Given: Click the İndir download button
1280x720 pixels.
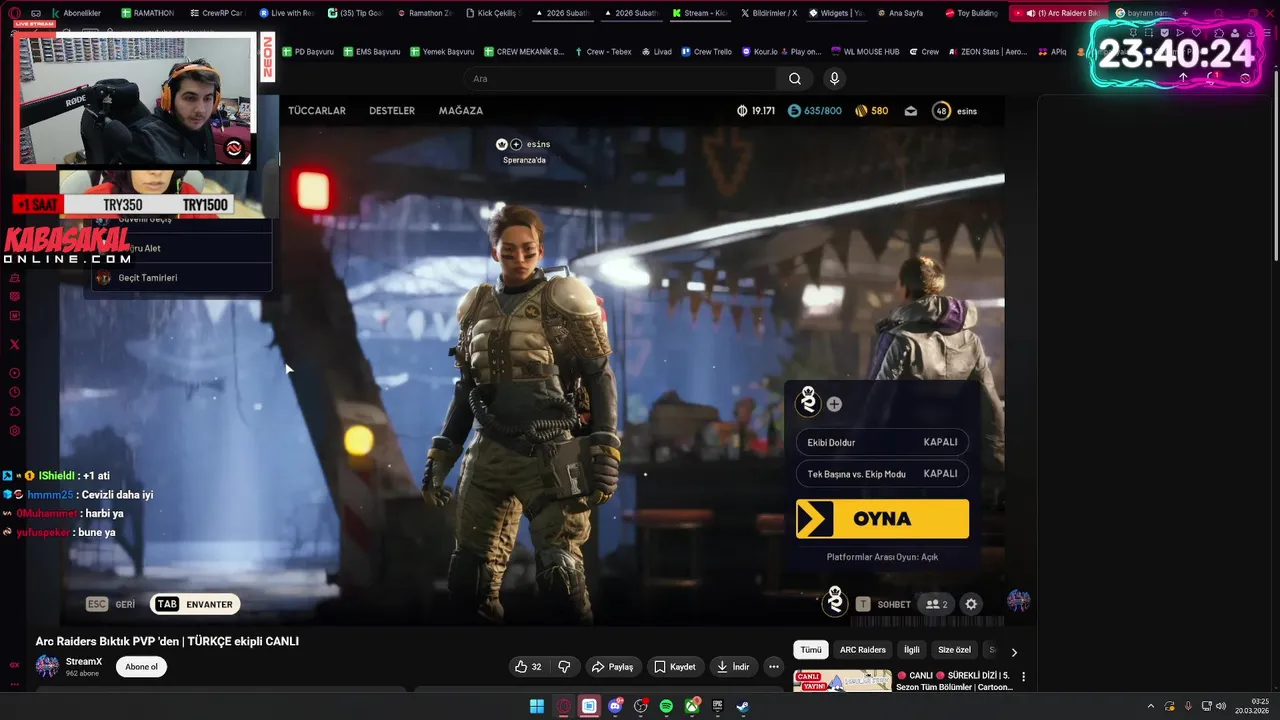Looking at the screenshot, I should point(733,667).
